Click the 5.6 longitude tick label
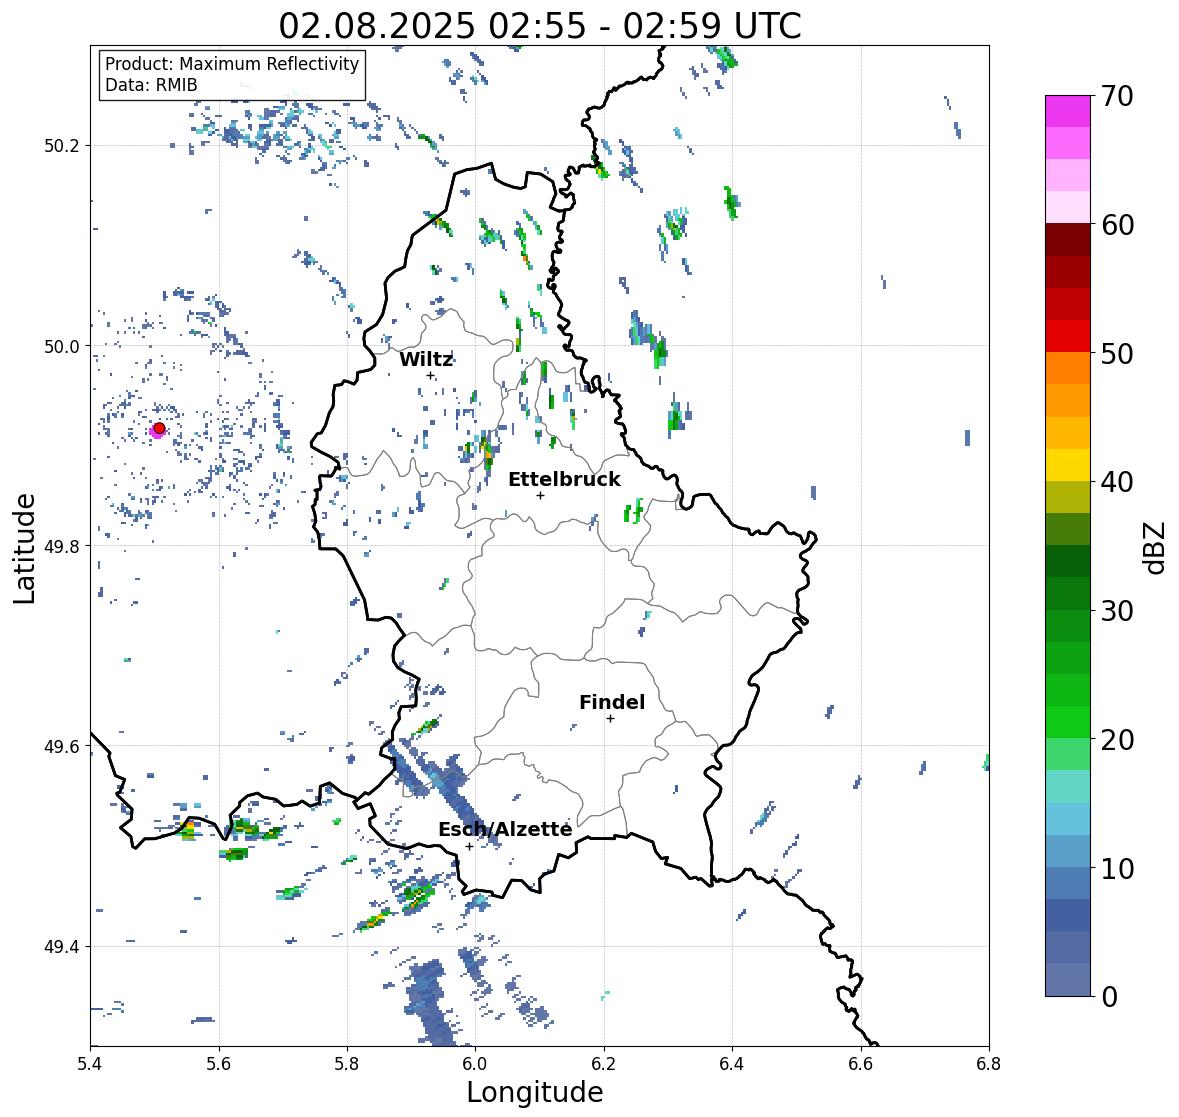 point(219,1064)
